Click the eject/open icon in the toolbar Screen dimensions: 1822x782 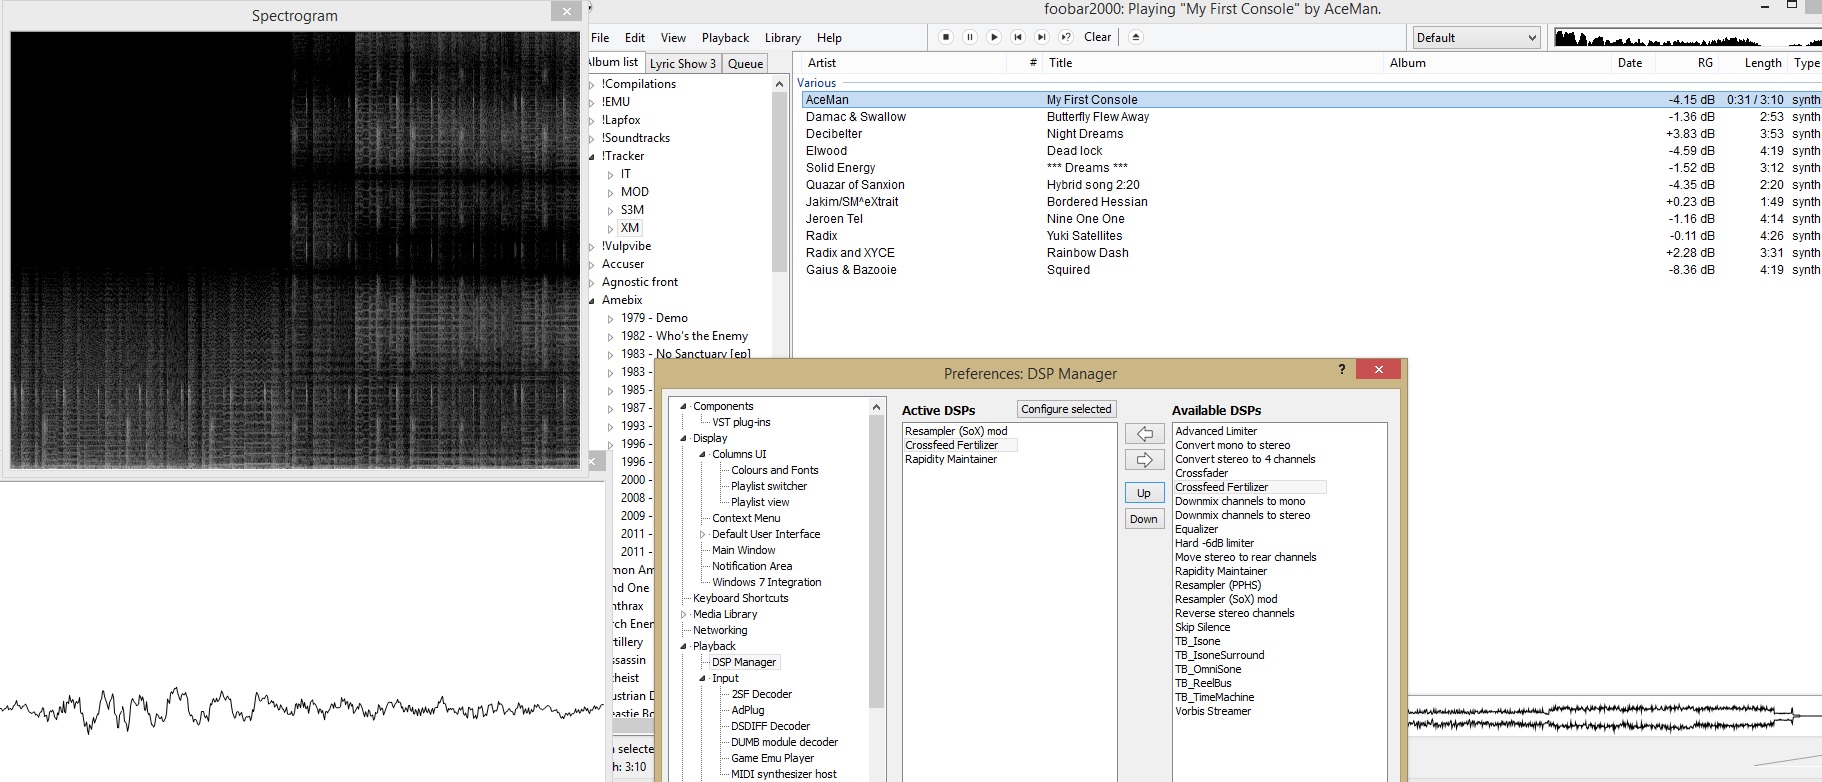(1136, 37)
